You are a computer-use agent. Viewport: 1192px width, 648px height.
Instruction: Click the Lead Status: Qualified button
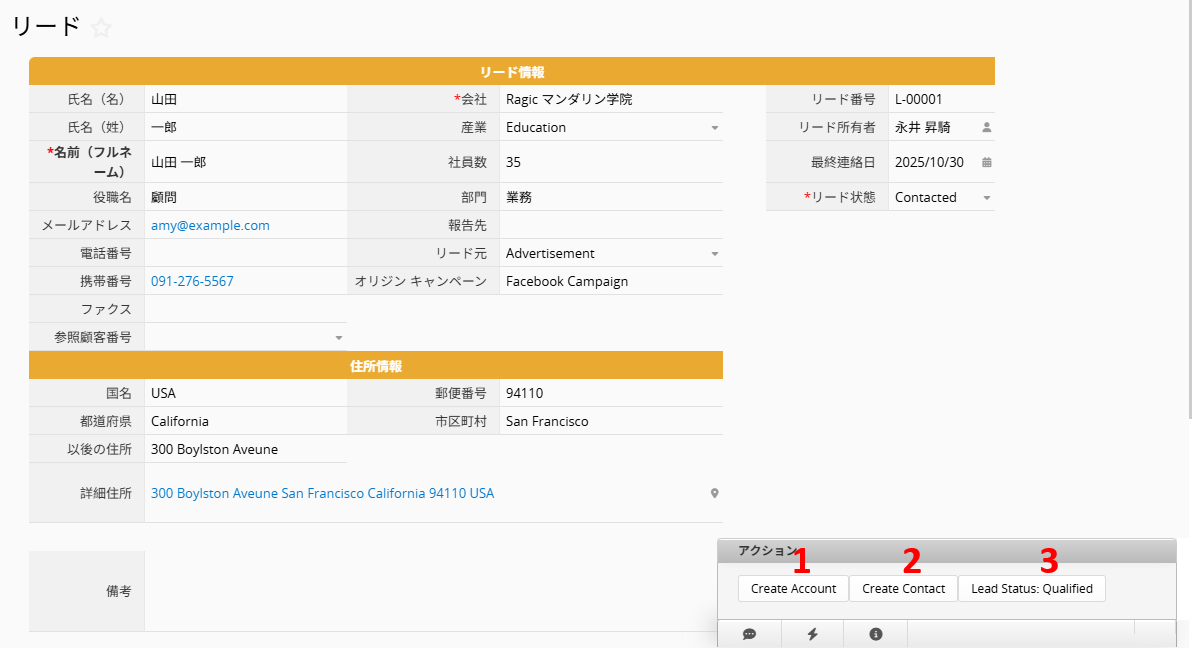pos(1031,589)
